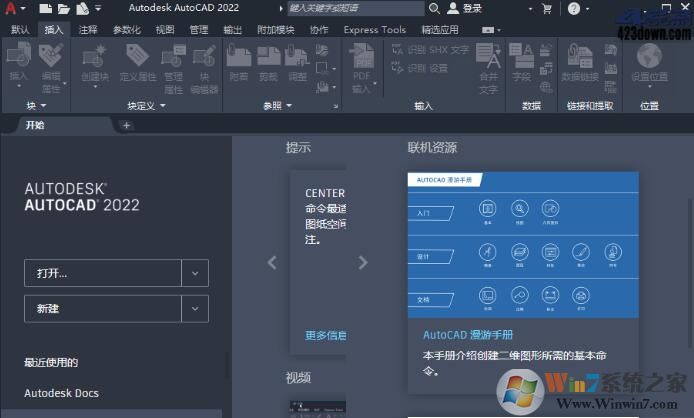
Task: Click the 识别设置 tool
Action: coord(420,68)
